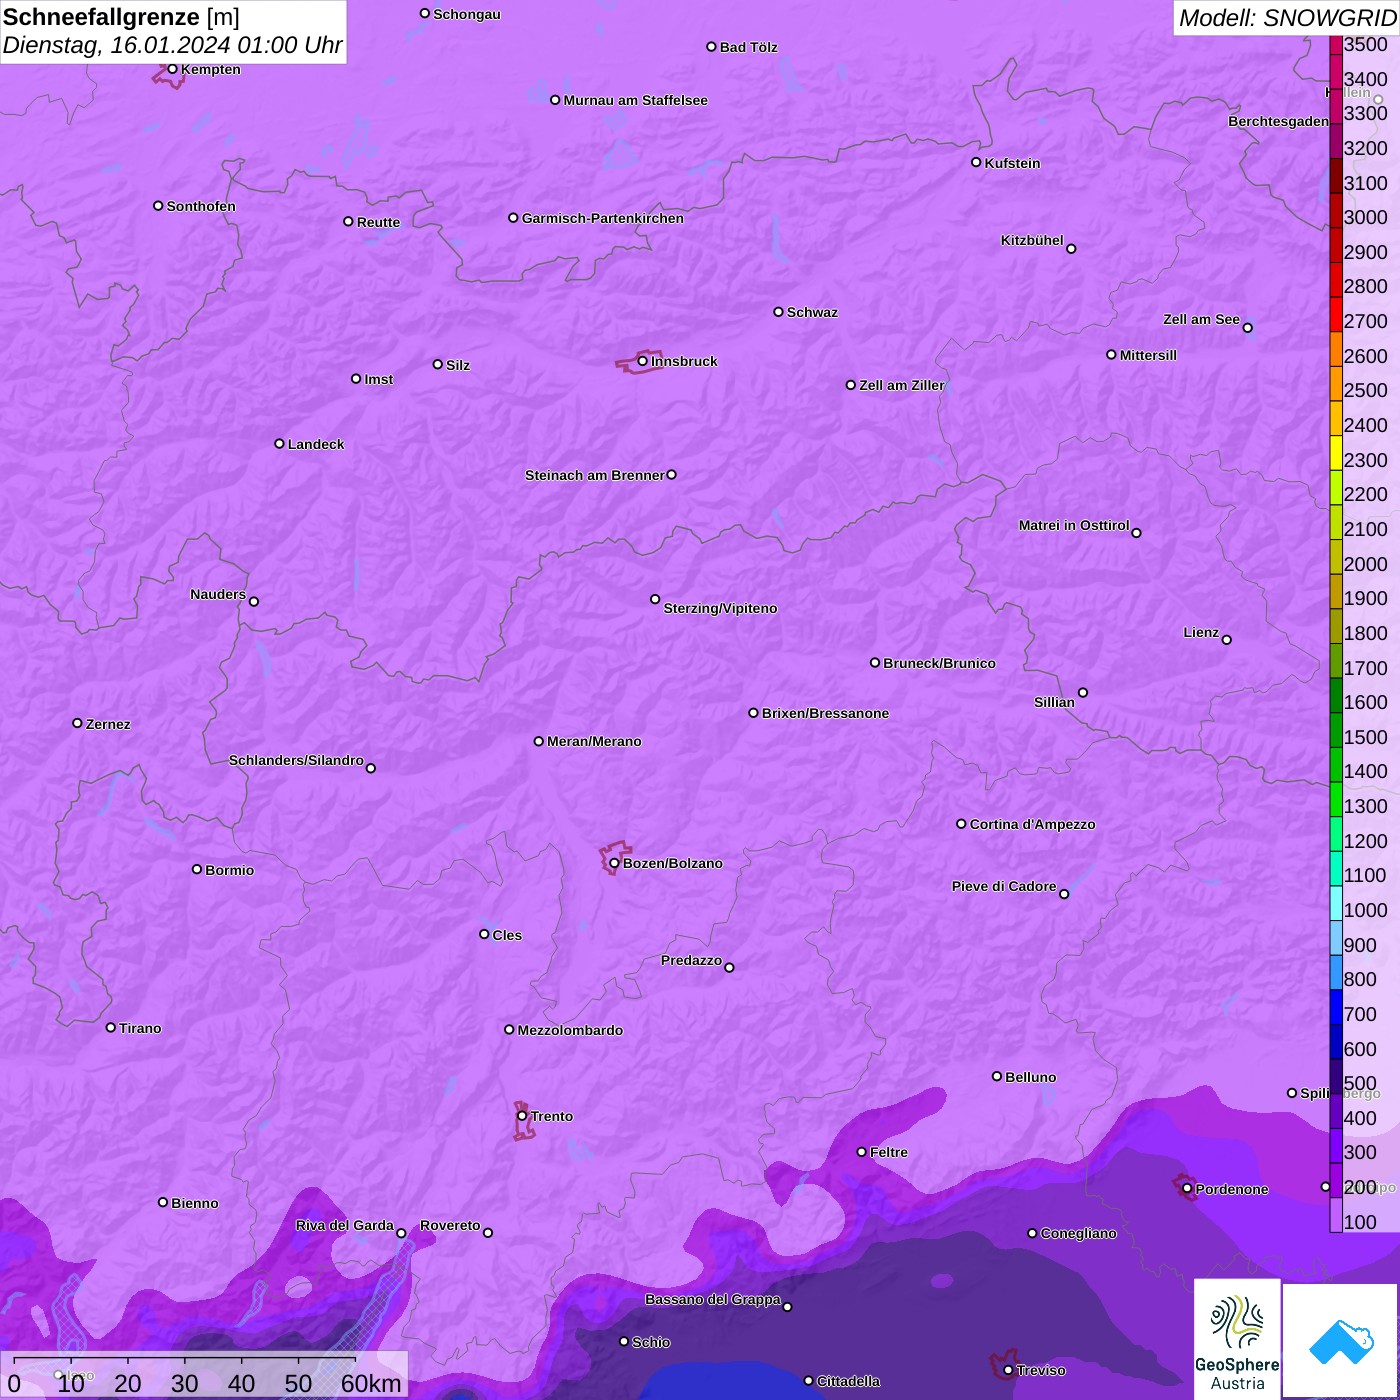Select the Reutte location dot

pyautogui.click(x=348, y=222)
